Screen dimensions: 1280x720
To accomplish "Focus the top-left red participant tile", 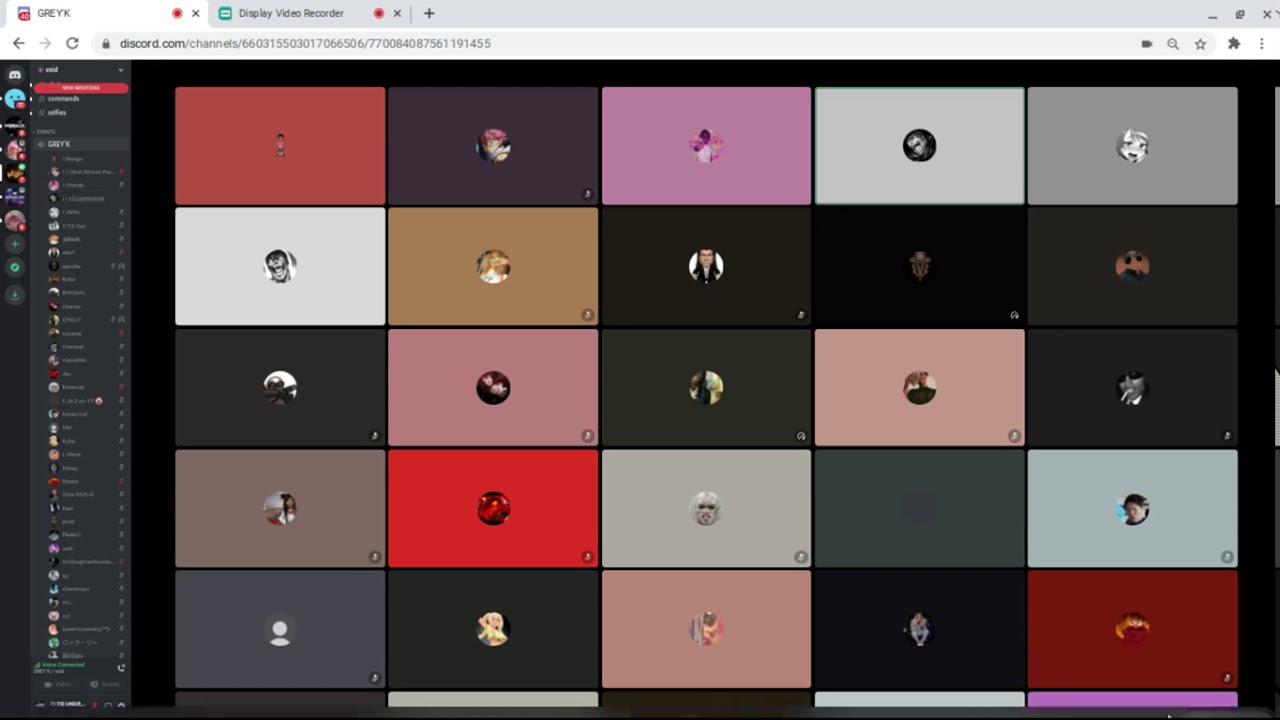I will tap(280, 146).
